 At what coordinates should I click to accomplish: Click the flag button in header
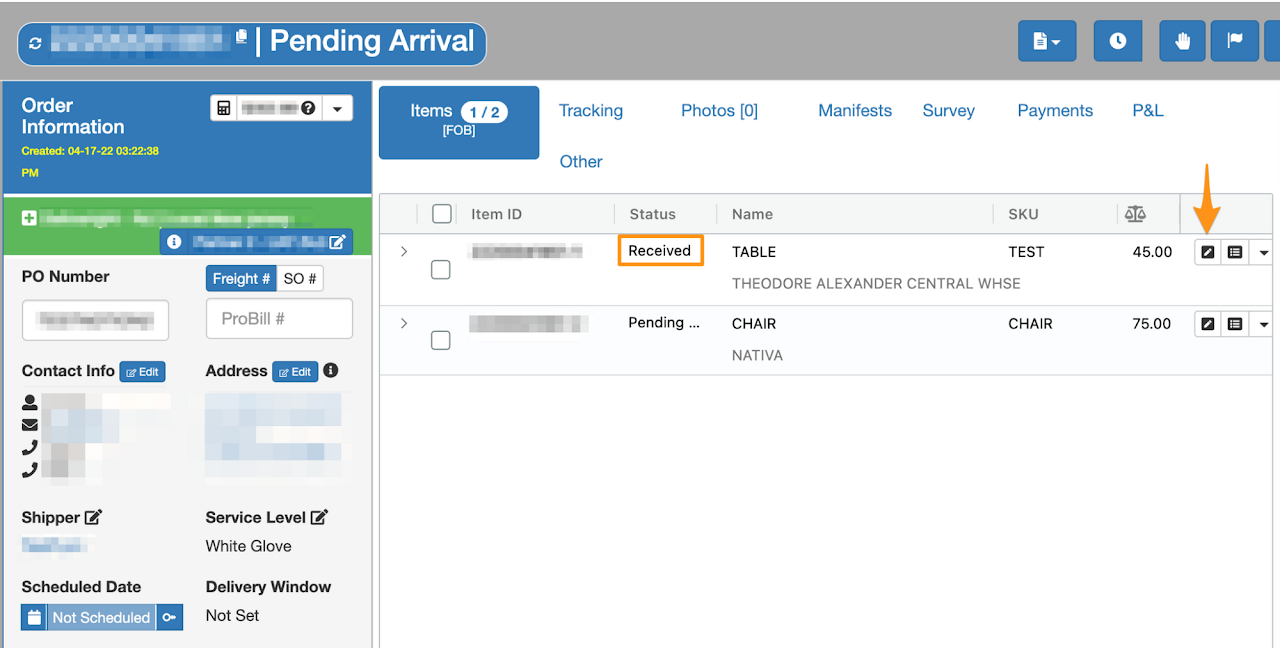click(1235, 41)
